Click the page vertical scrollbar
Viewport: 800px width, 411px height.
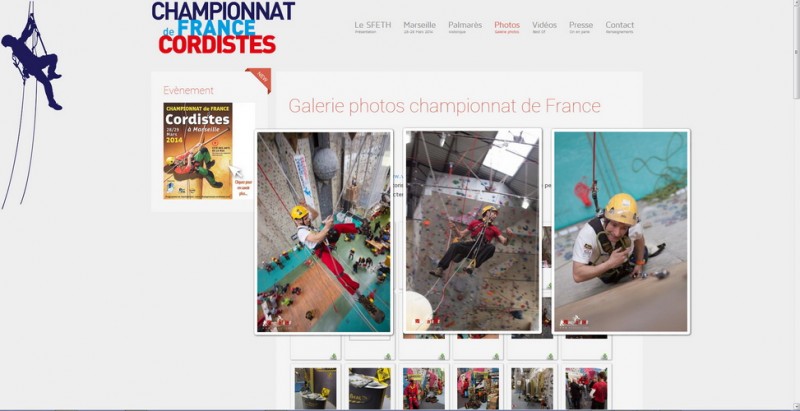pyautogui.click(x=796, y=51)
